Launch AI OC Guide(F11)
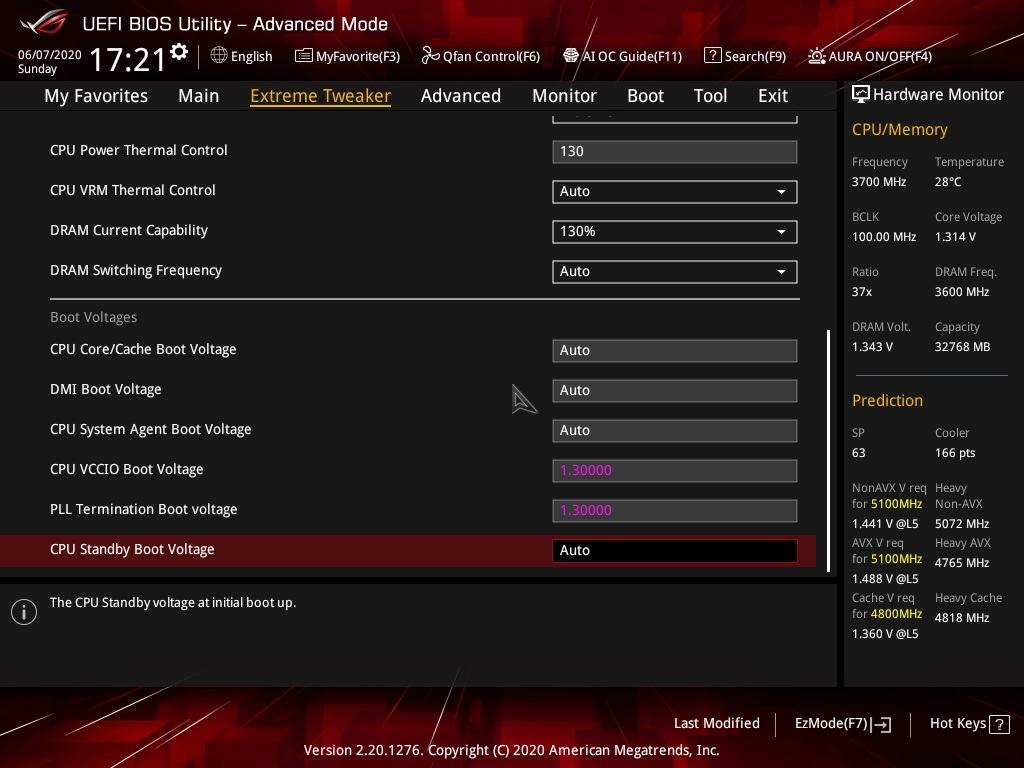 click(x=622, y=56)
